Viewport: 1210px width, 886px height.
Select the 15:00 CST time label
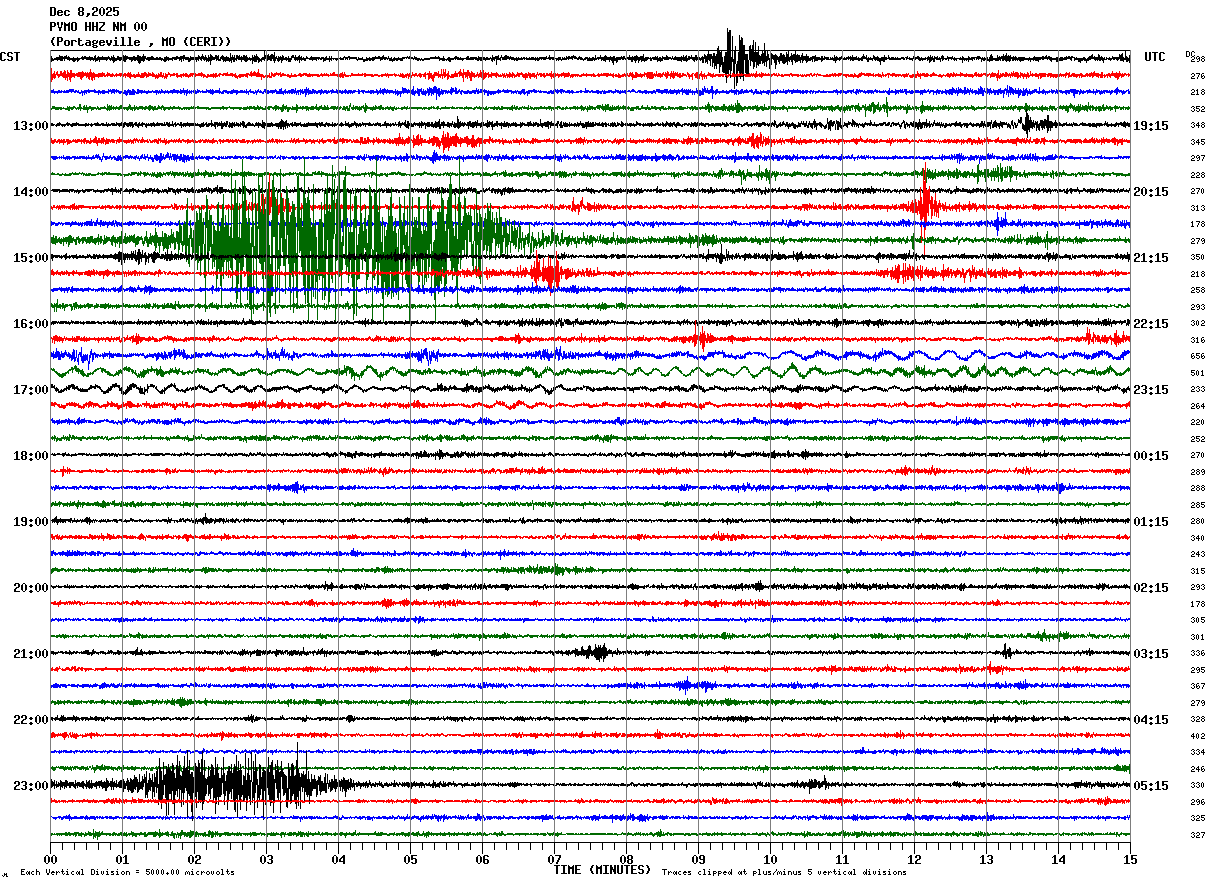click(x=30, y=258)
